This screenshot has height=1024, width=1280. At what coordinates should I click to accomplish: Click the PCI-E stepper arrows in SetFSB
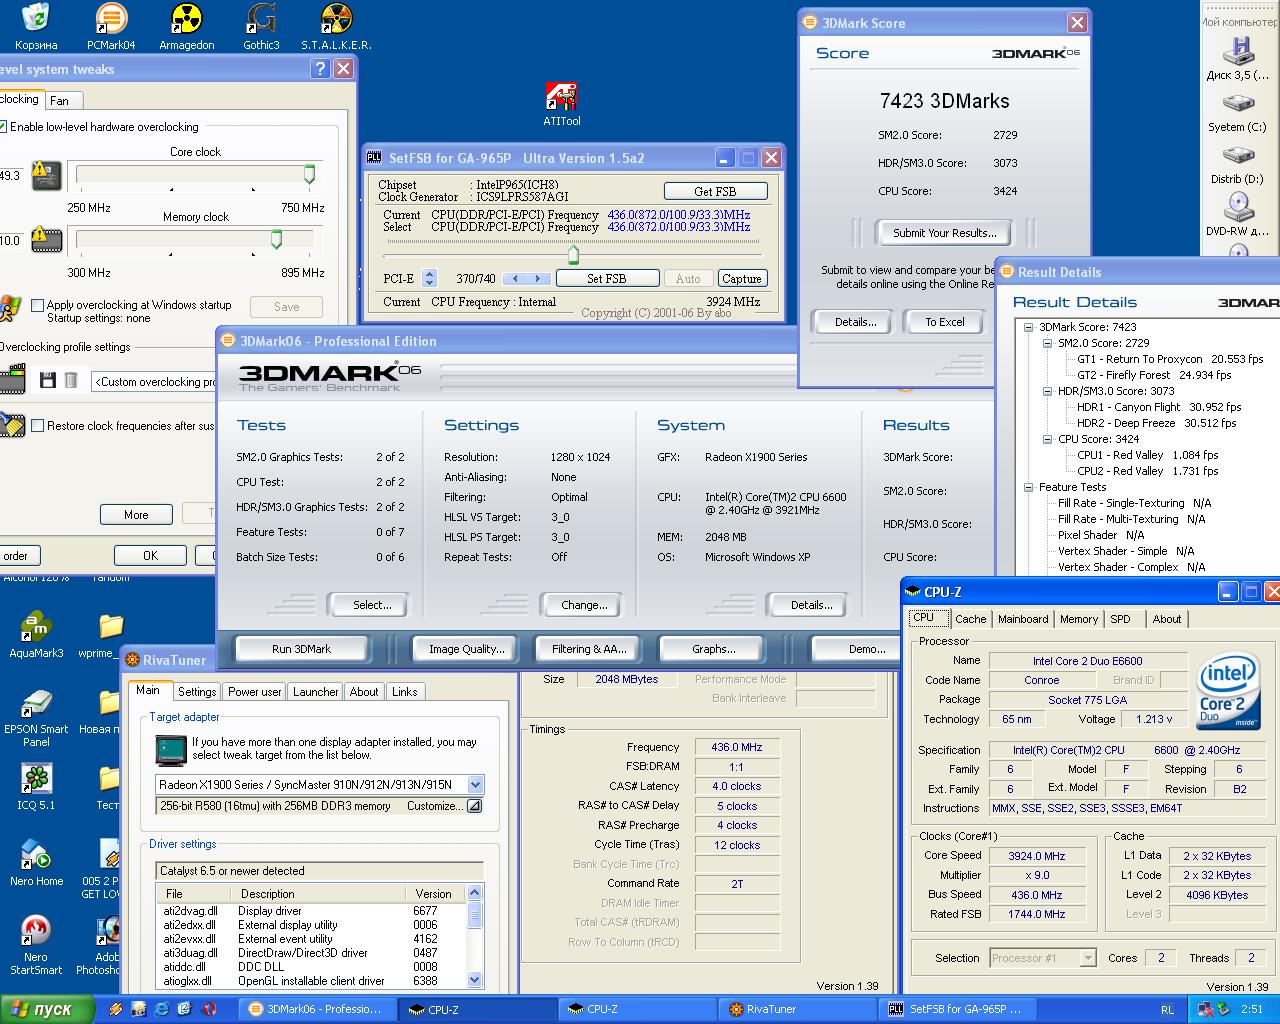pyautogui.click(x=429, y=278)
